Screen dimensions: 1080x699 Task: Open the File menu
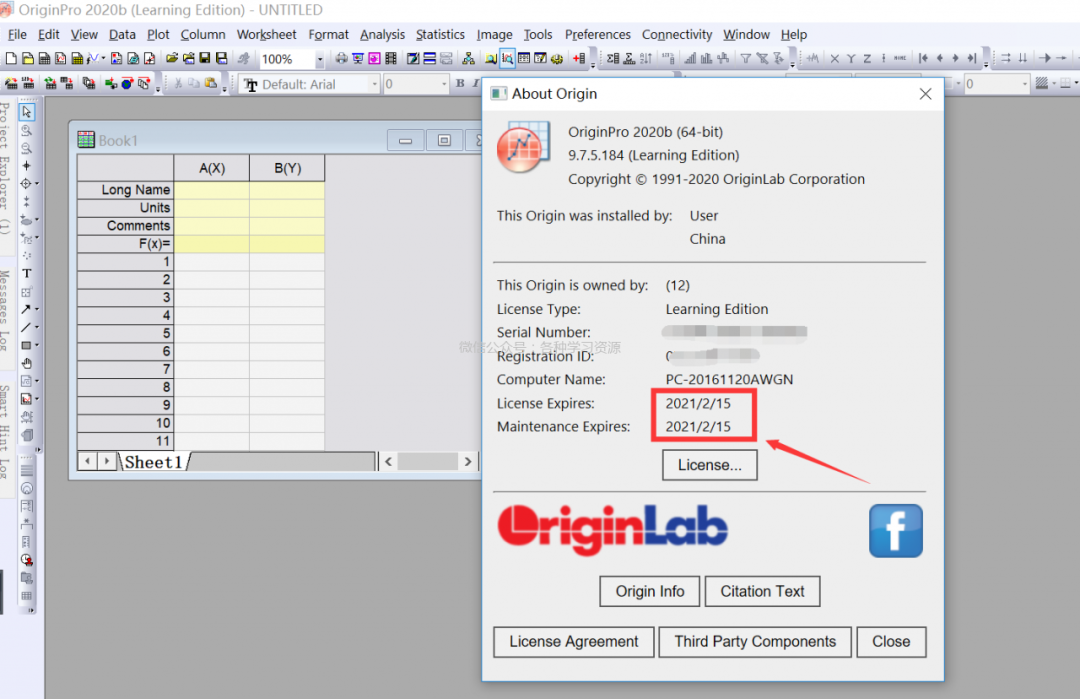point(17,34)
